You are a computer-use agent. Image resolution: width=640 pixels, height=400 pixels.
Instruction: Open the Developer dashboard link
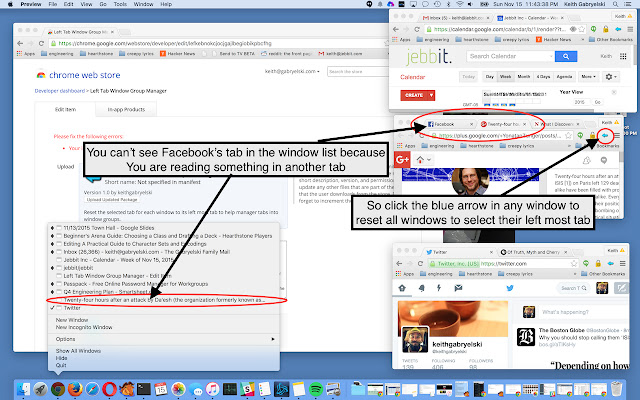point(60,91)
